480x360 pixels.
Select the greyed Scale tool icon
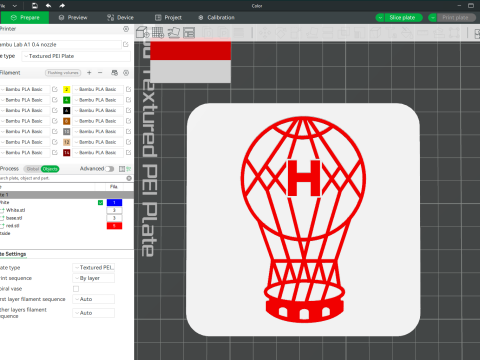pos(296,33)
